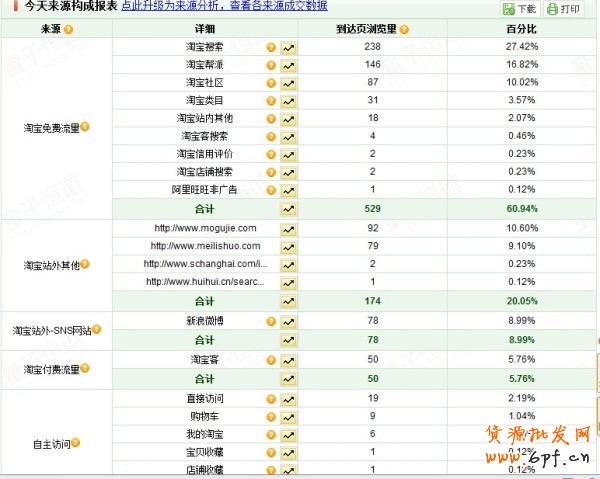Click the 打印 print button
The width and height of the screenshot is (600, 479).
(563, 8)
